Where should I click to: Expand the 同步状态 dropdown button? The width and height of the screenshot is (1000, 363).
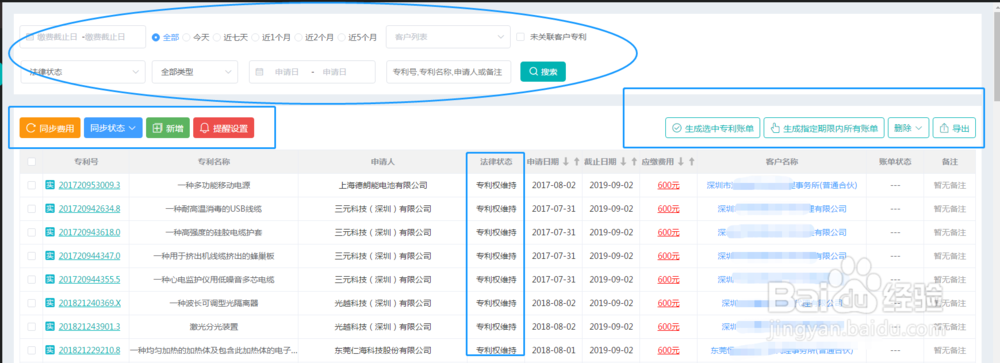113,128
